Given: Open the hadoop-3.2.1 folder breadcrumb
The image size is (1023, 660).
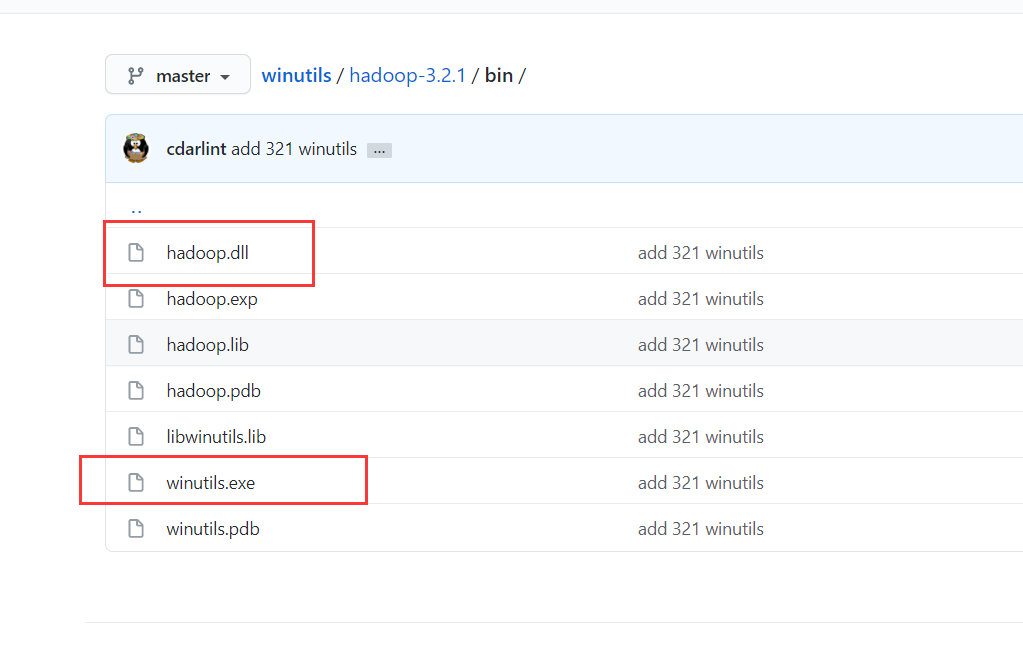Looking at the screenshot, I should point(408,74).
